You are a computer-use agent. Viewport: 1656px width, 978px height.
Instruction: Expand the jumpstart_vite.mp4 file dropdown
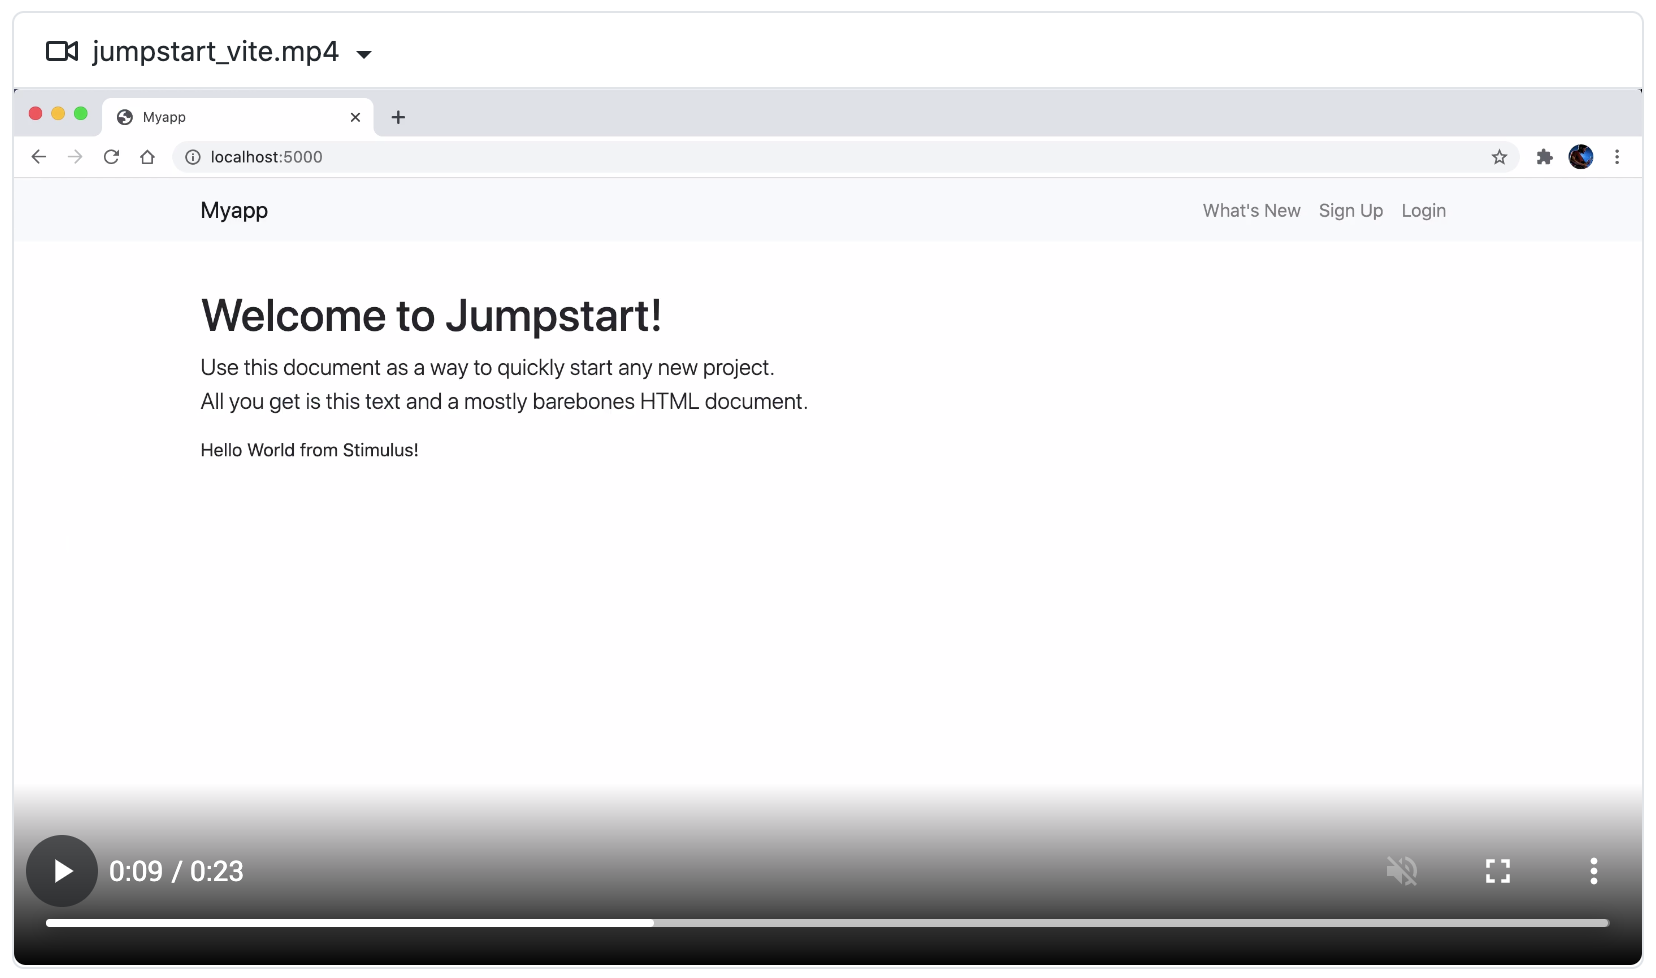364,54
